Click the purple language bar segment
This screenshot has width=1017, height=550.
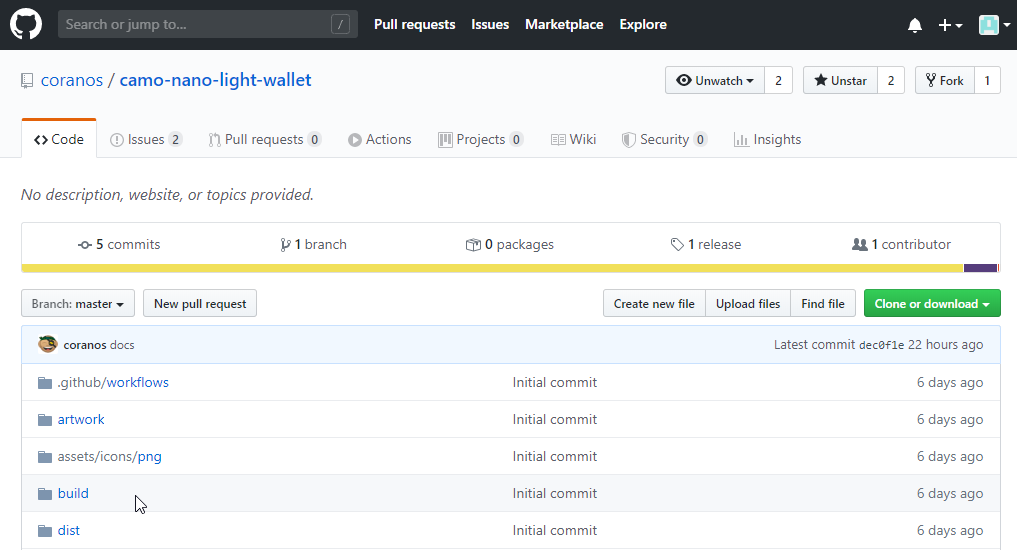click(980, 268)
